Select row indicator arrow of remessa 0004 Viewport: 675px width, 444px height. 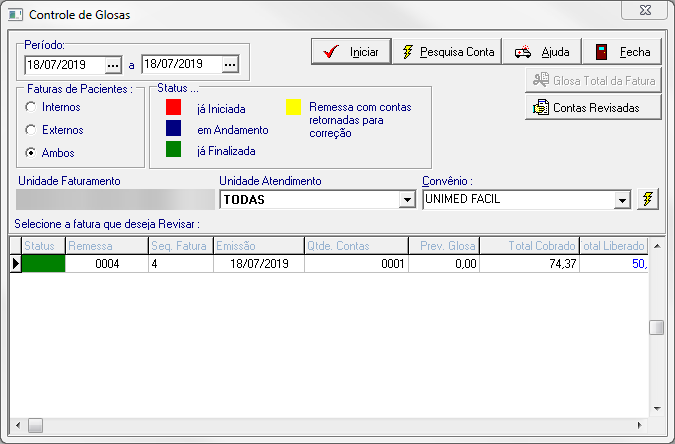click(x=16, y=264)
